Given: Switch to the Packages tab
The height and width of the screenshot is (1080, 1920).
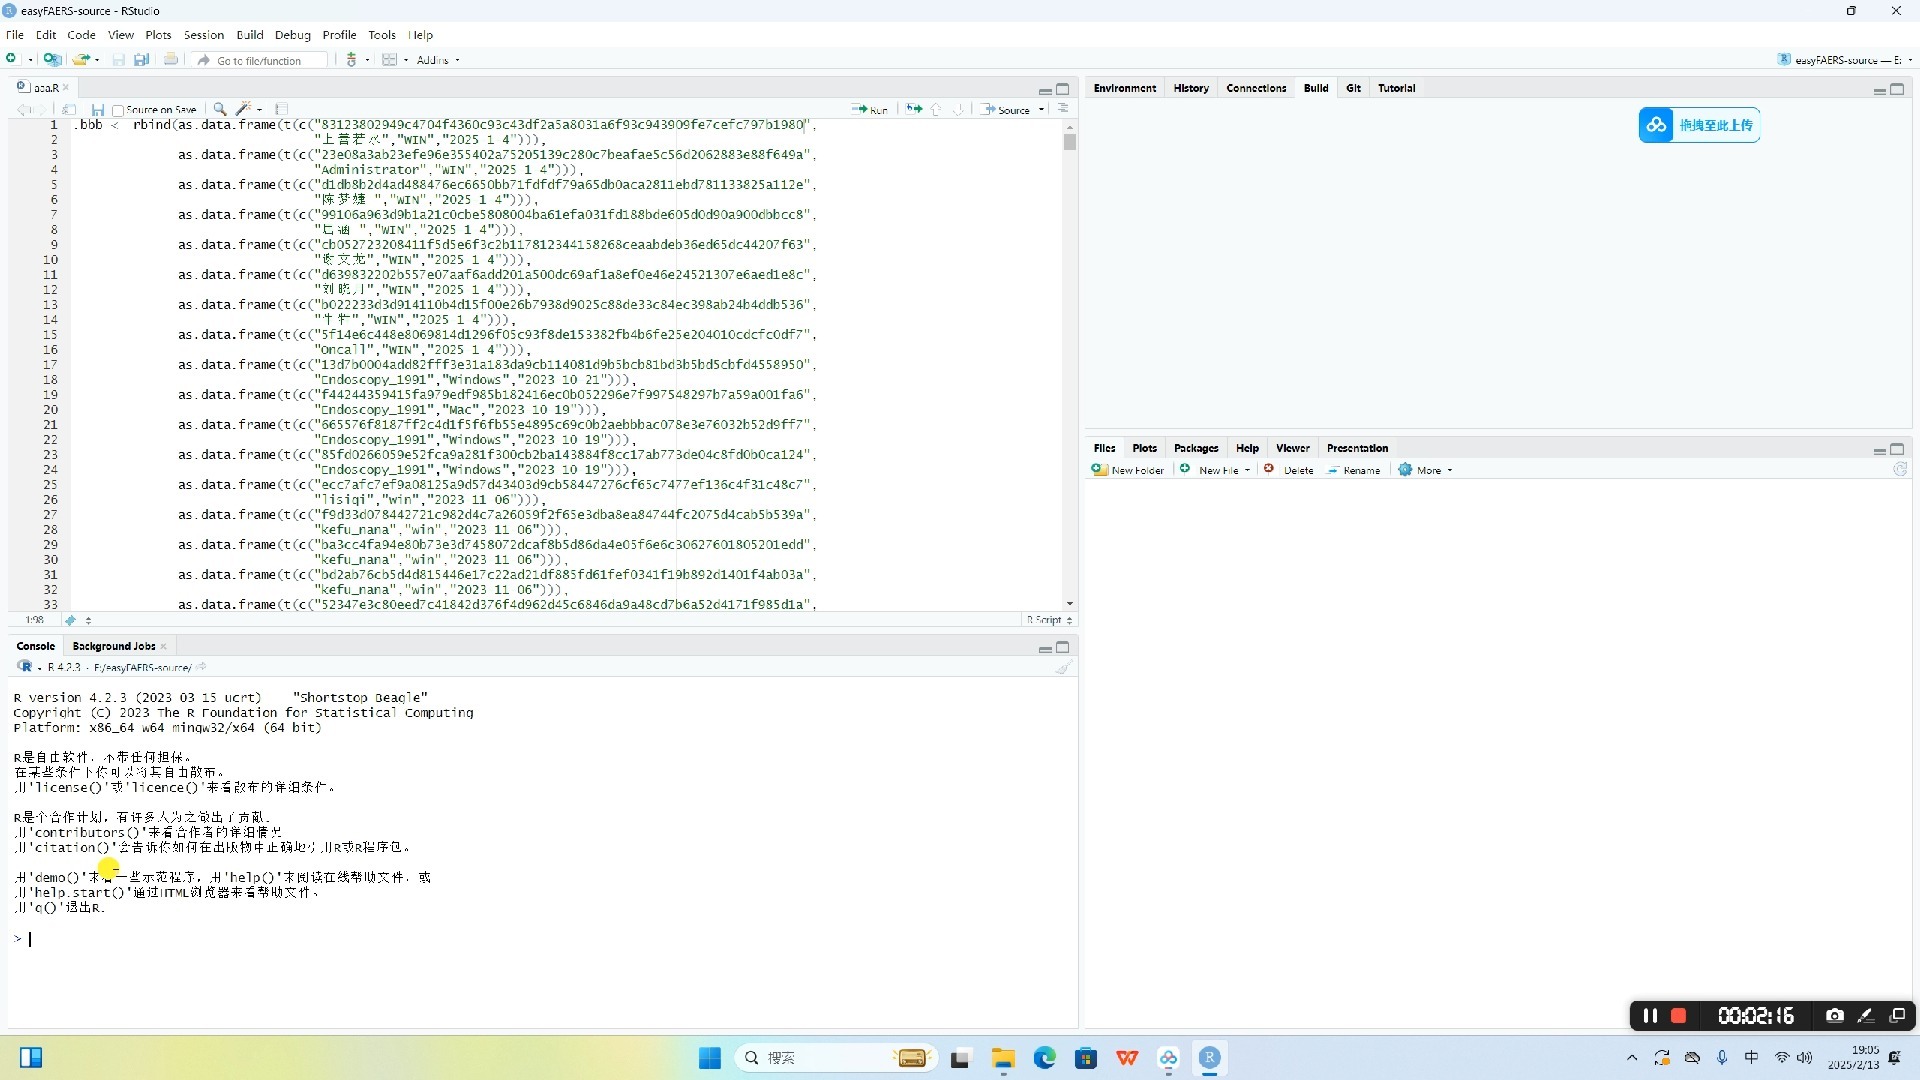Looking at the screenshot, I should [x=1195, y=448].
